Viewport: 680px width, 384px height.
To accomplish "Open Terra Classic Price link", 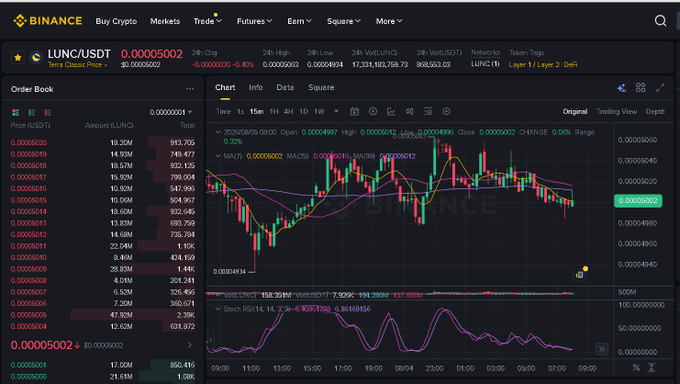I will click(x=77, y=65).
